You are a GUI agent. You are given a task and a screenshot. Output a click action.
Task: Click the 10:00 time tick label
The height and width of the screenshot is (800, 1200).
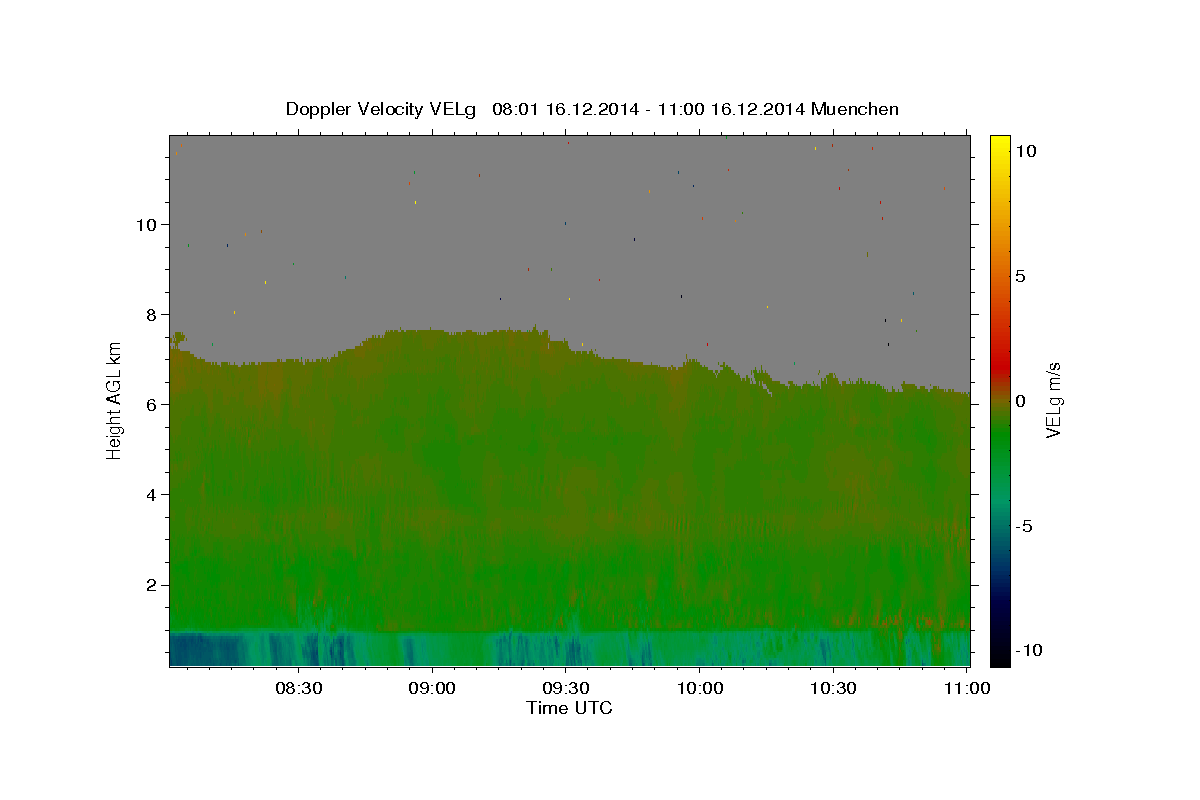(x=700, y=688)
